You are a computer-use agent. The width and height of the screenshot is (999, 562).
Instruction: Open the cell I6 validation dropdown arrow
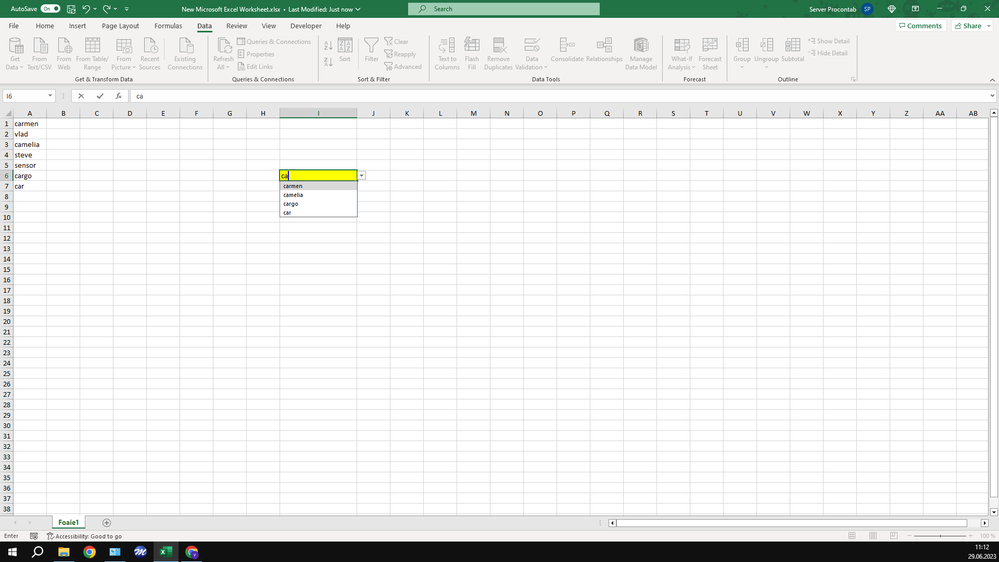[x=361, y=175]
